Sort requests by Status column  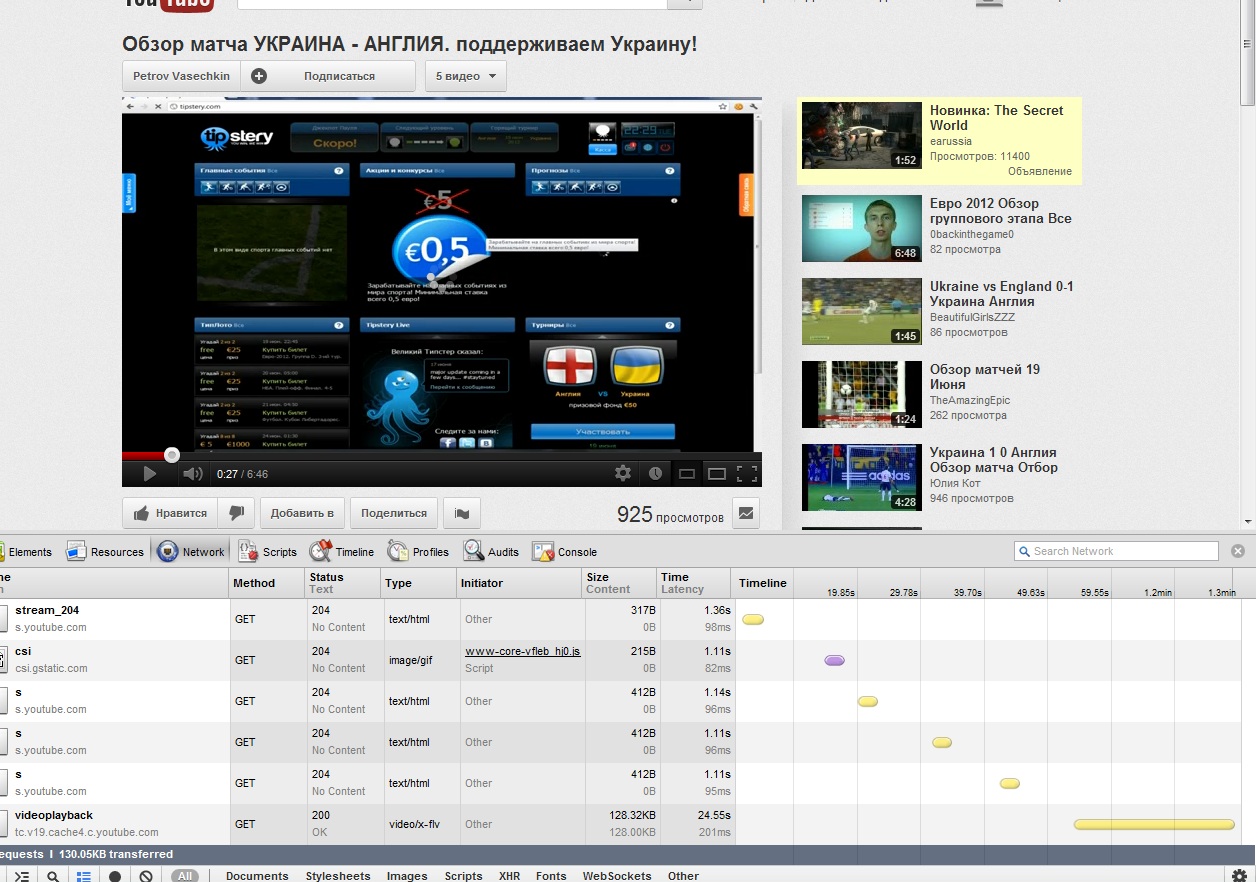click(x=344, y=583)
